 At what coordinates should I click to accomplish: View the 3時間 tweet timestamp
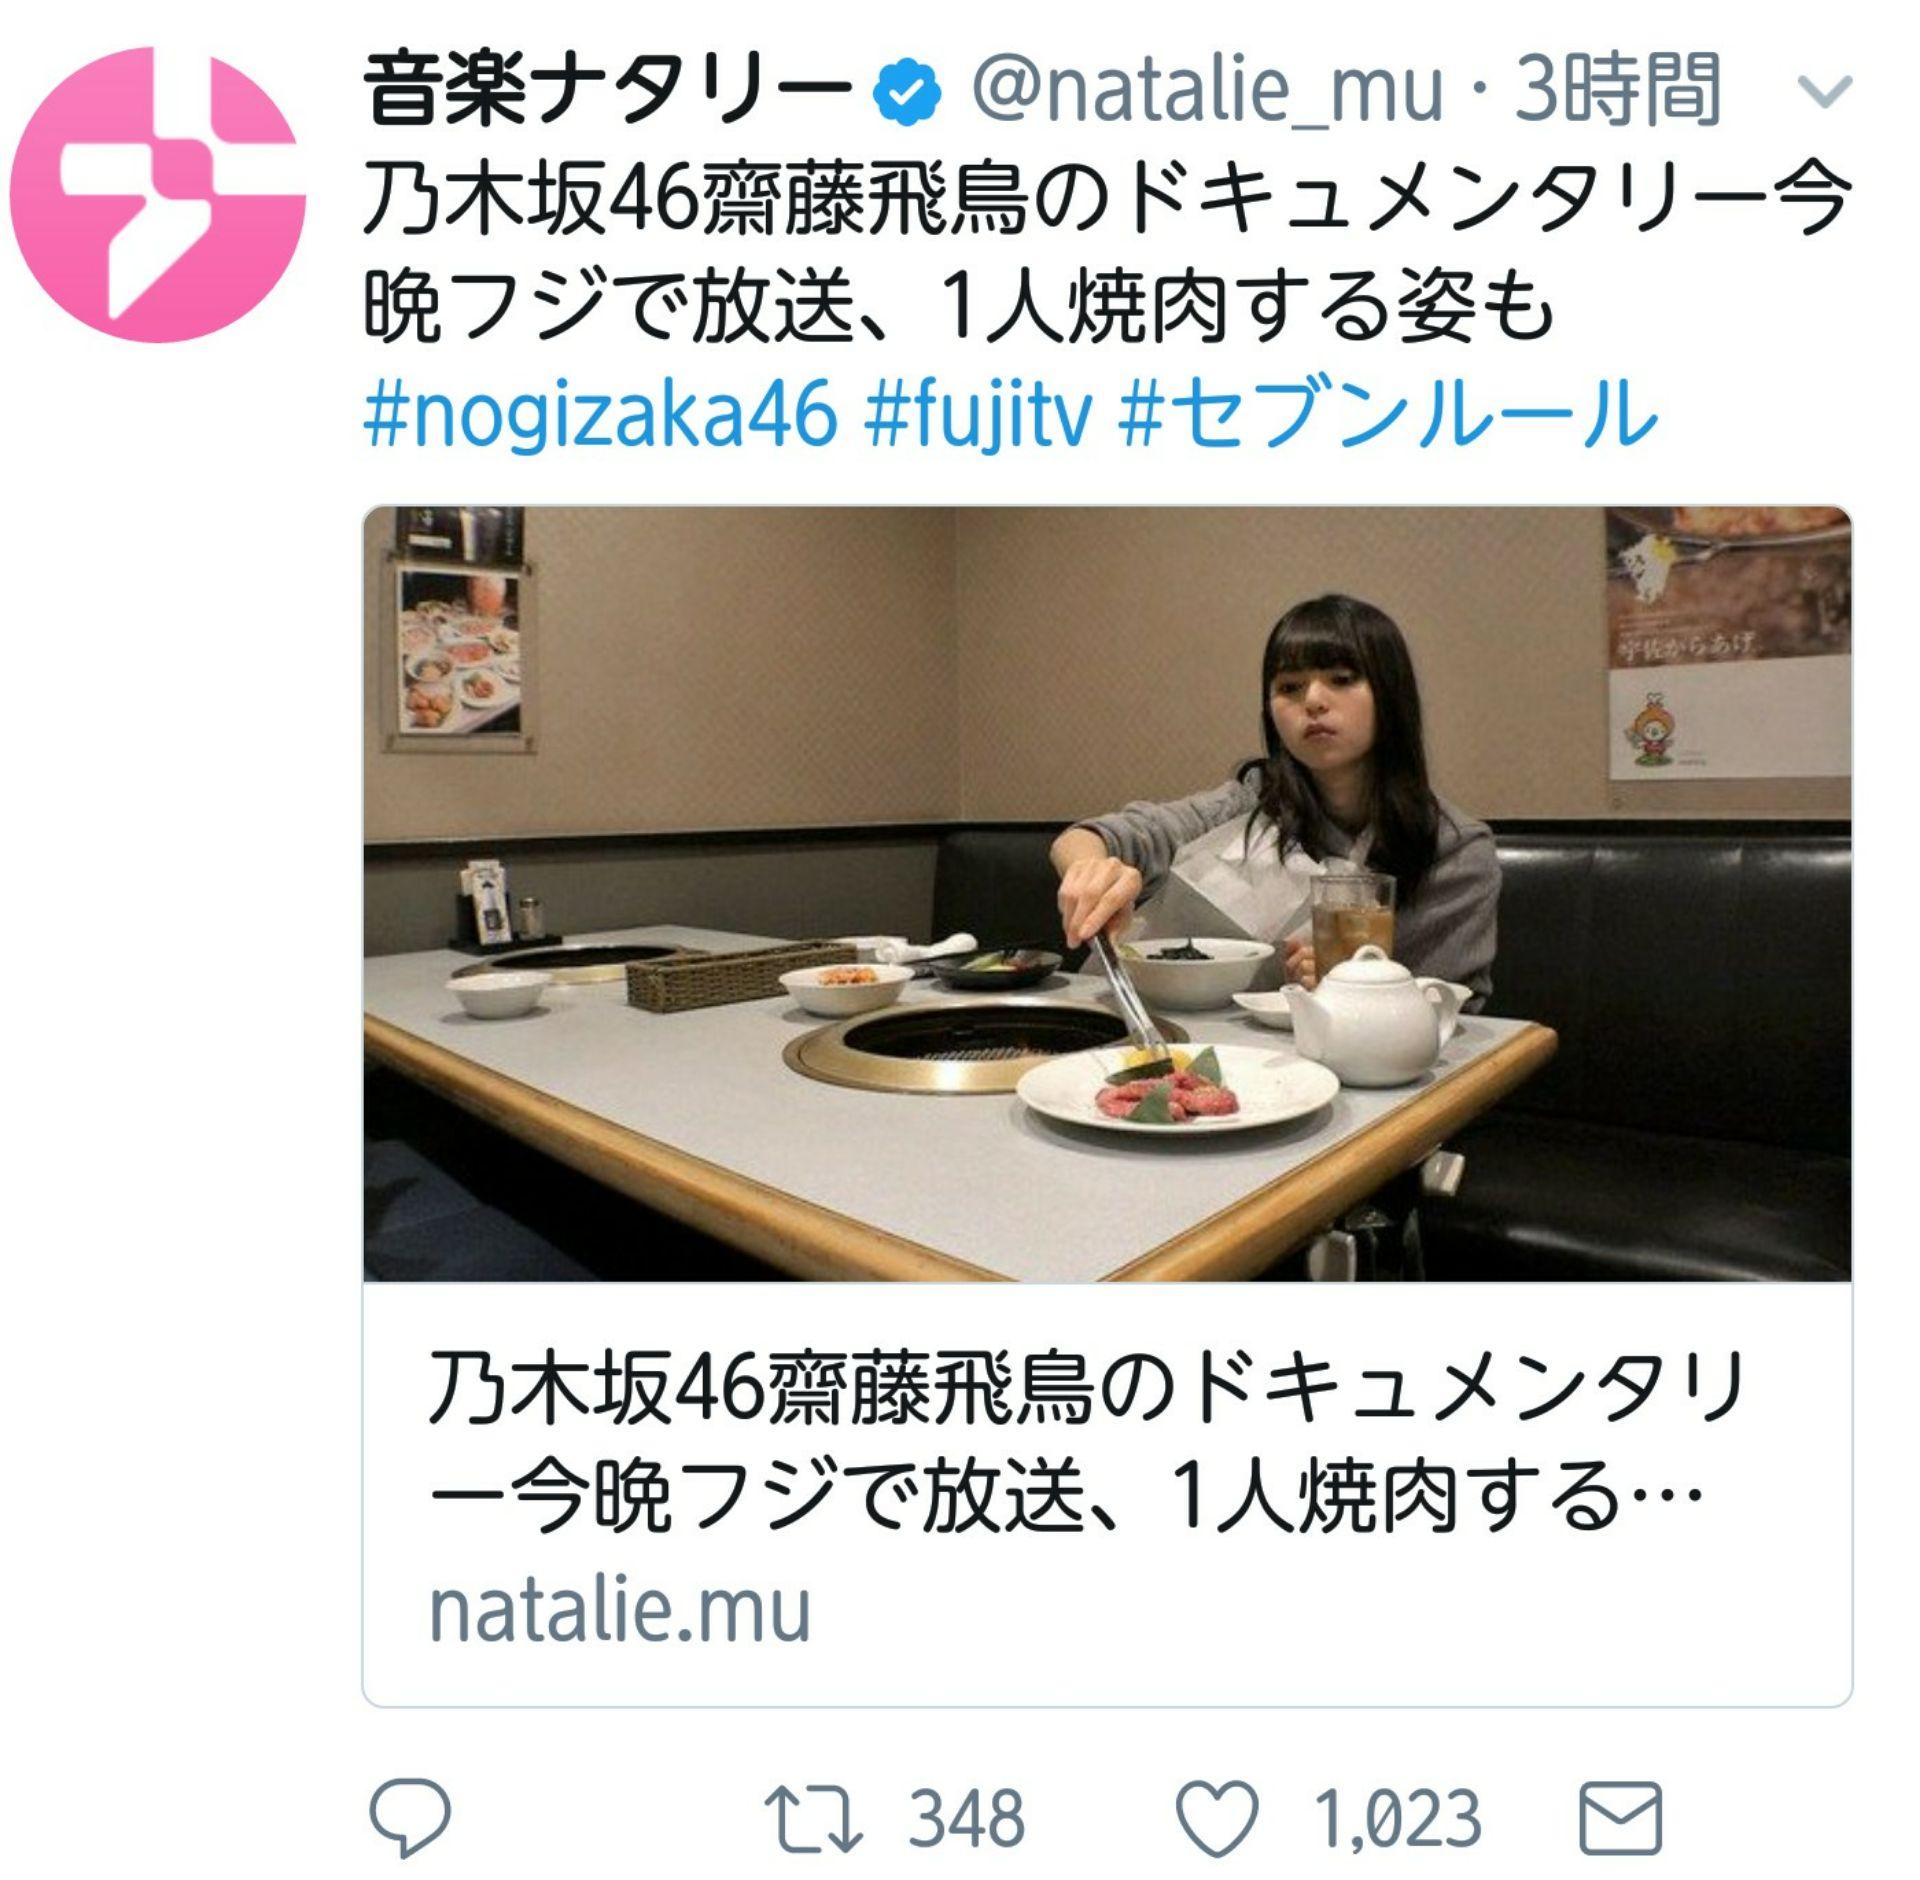pyautogui.click(x=1618, y=92)
